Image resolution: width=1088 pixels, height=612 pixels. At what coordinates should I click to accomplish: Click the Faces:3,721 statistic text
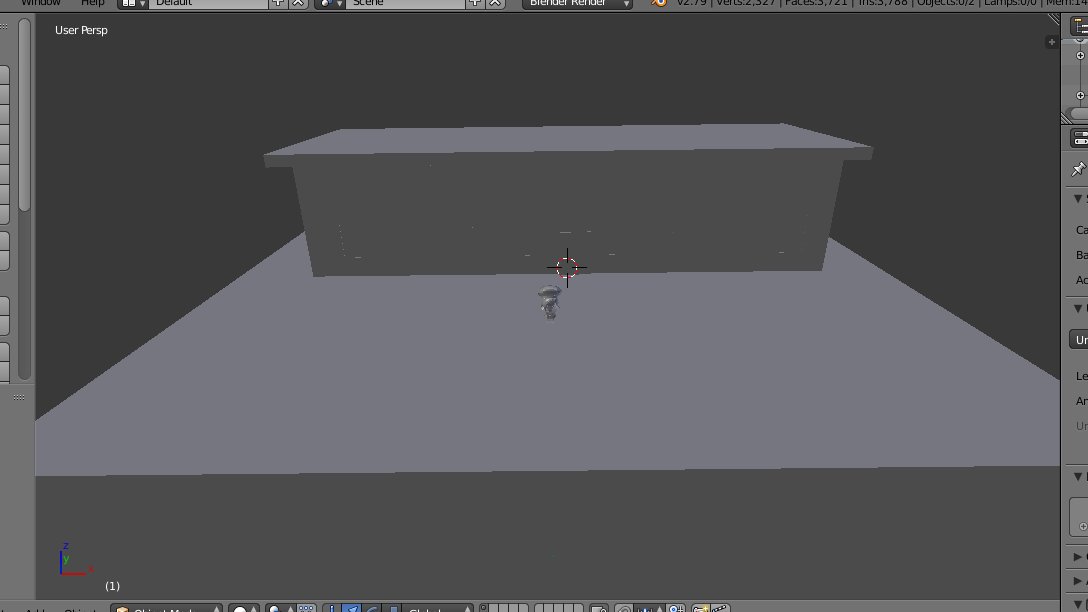pos(816,3)
